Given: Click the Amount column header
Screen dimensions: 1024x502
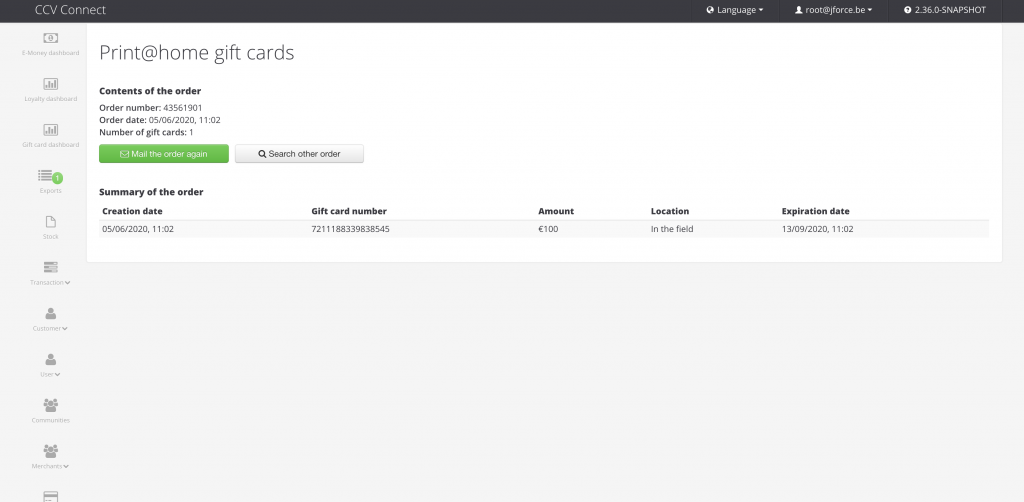Looking at the screenshot, I should click(556, 212).
